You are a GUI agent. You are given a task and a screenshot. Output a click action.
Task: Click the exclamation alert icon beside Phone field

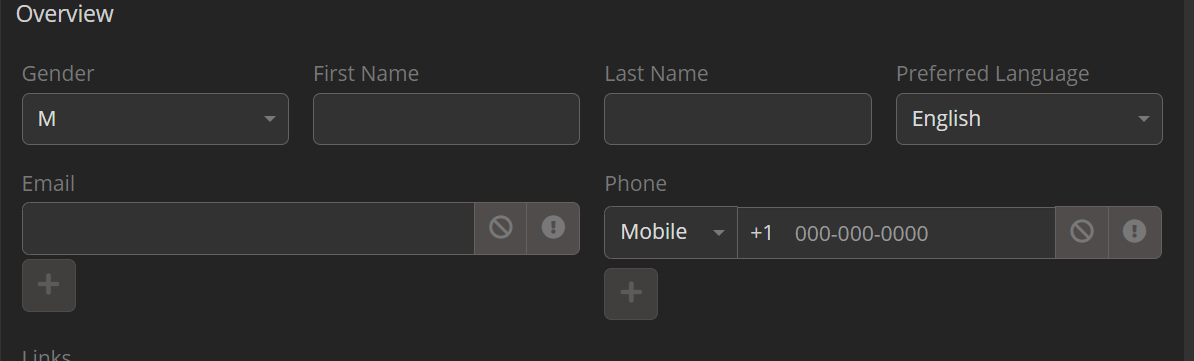coord(1134,232)
